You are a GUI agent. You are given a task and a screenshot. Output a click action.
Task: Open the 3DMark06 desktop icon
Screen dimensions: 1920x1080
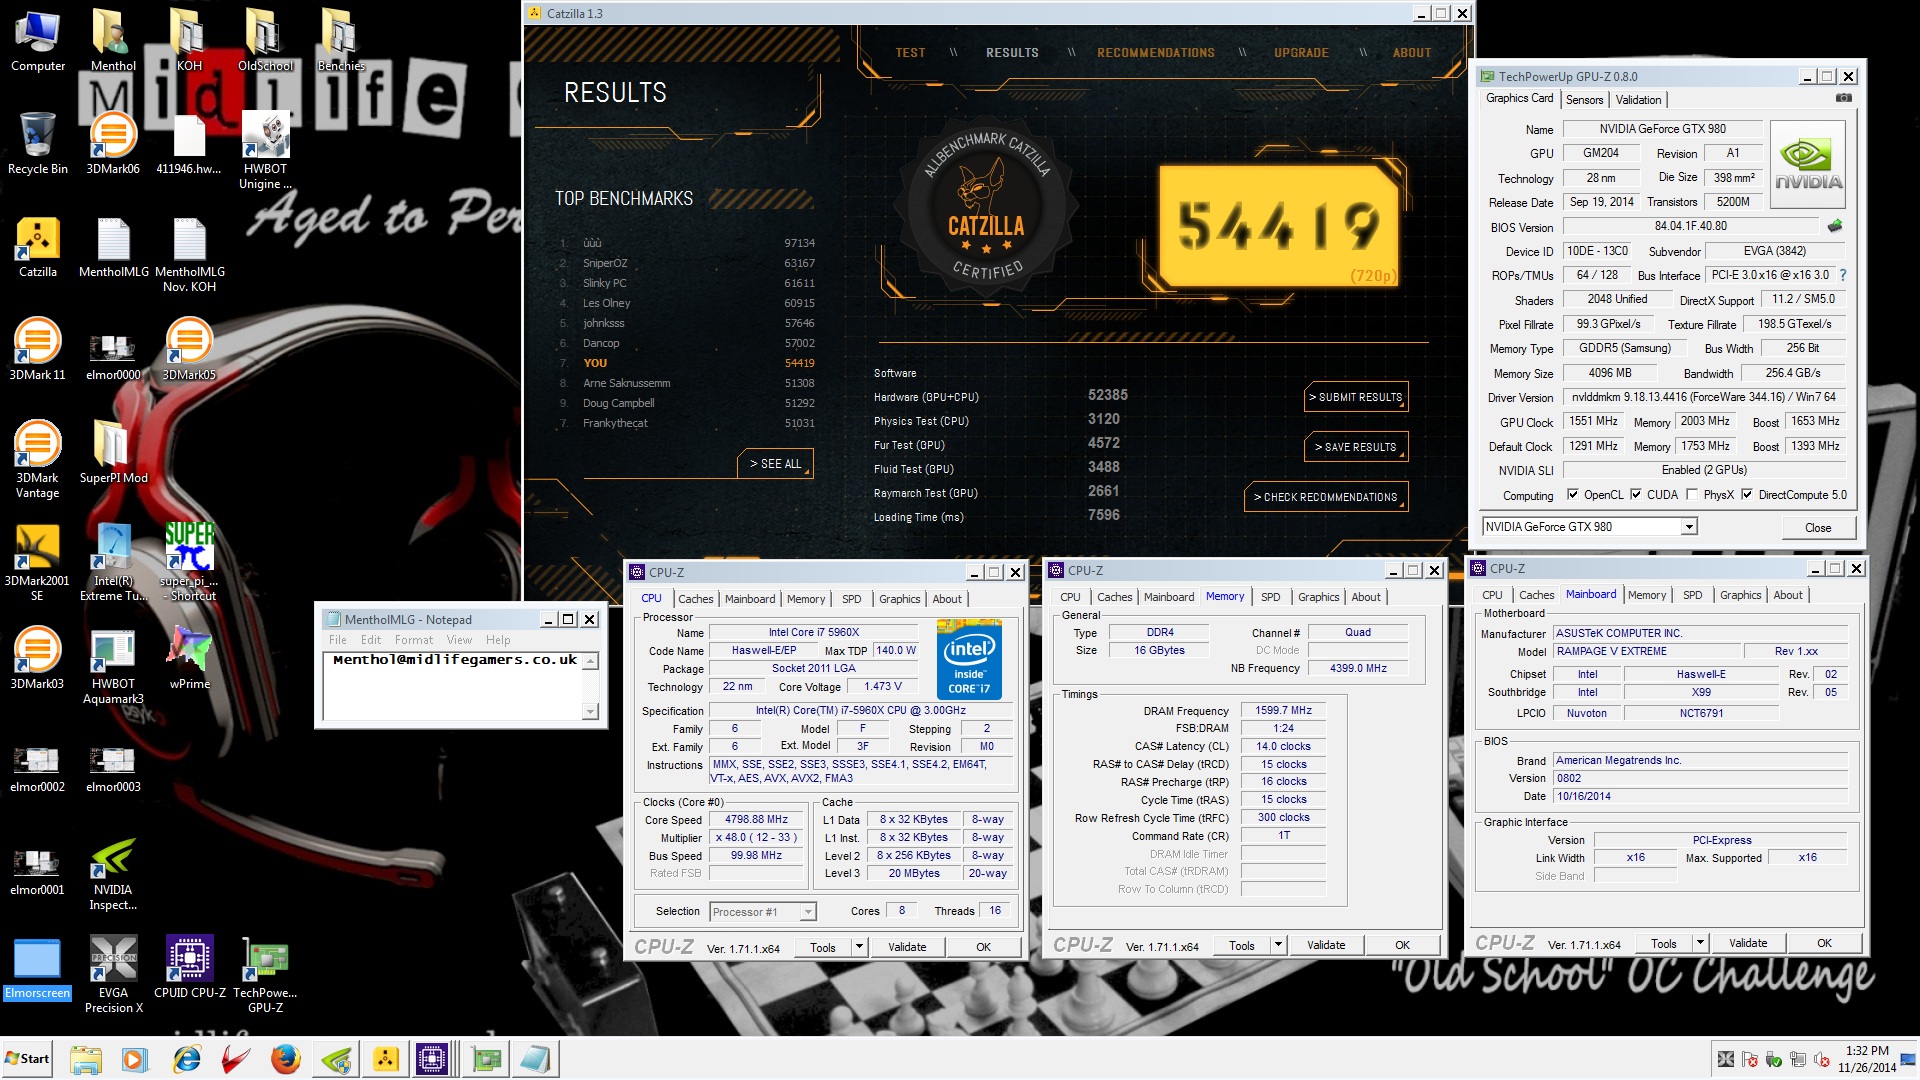click(x=113, y=144)
